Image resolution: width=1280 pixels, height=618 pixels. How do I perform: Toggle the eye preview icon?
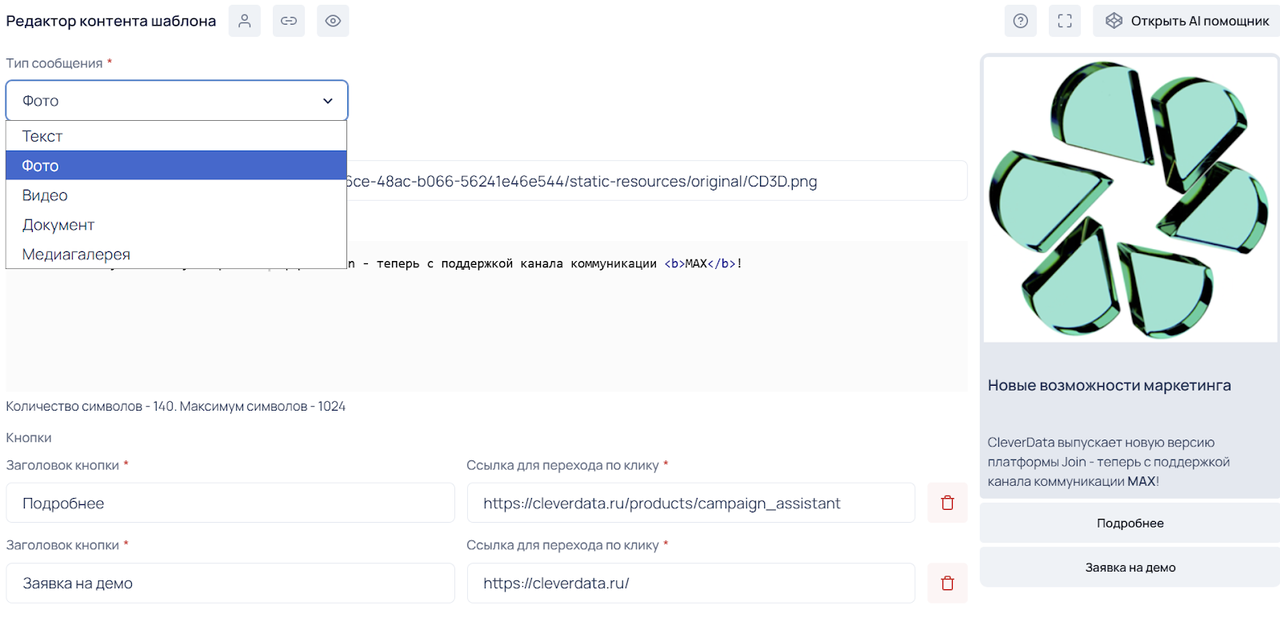pos(333,21)
